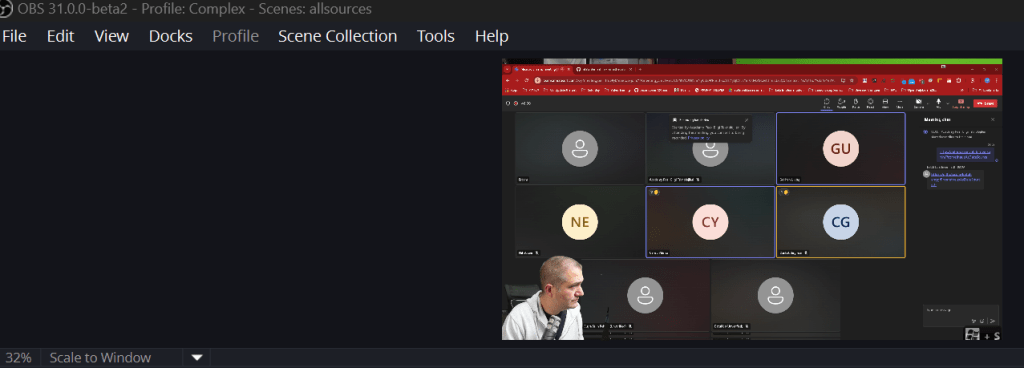Click the 32% preview zoom value
This screenshot has height=368, width=1024.
pyautogui.click(x=19, y=358)
